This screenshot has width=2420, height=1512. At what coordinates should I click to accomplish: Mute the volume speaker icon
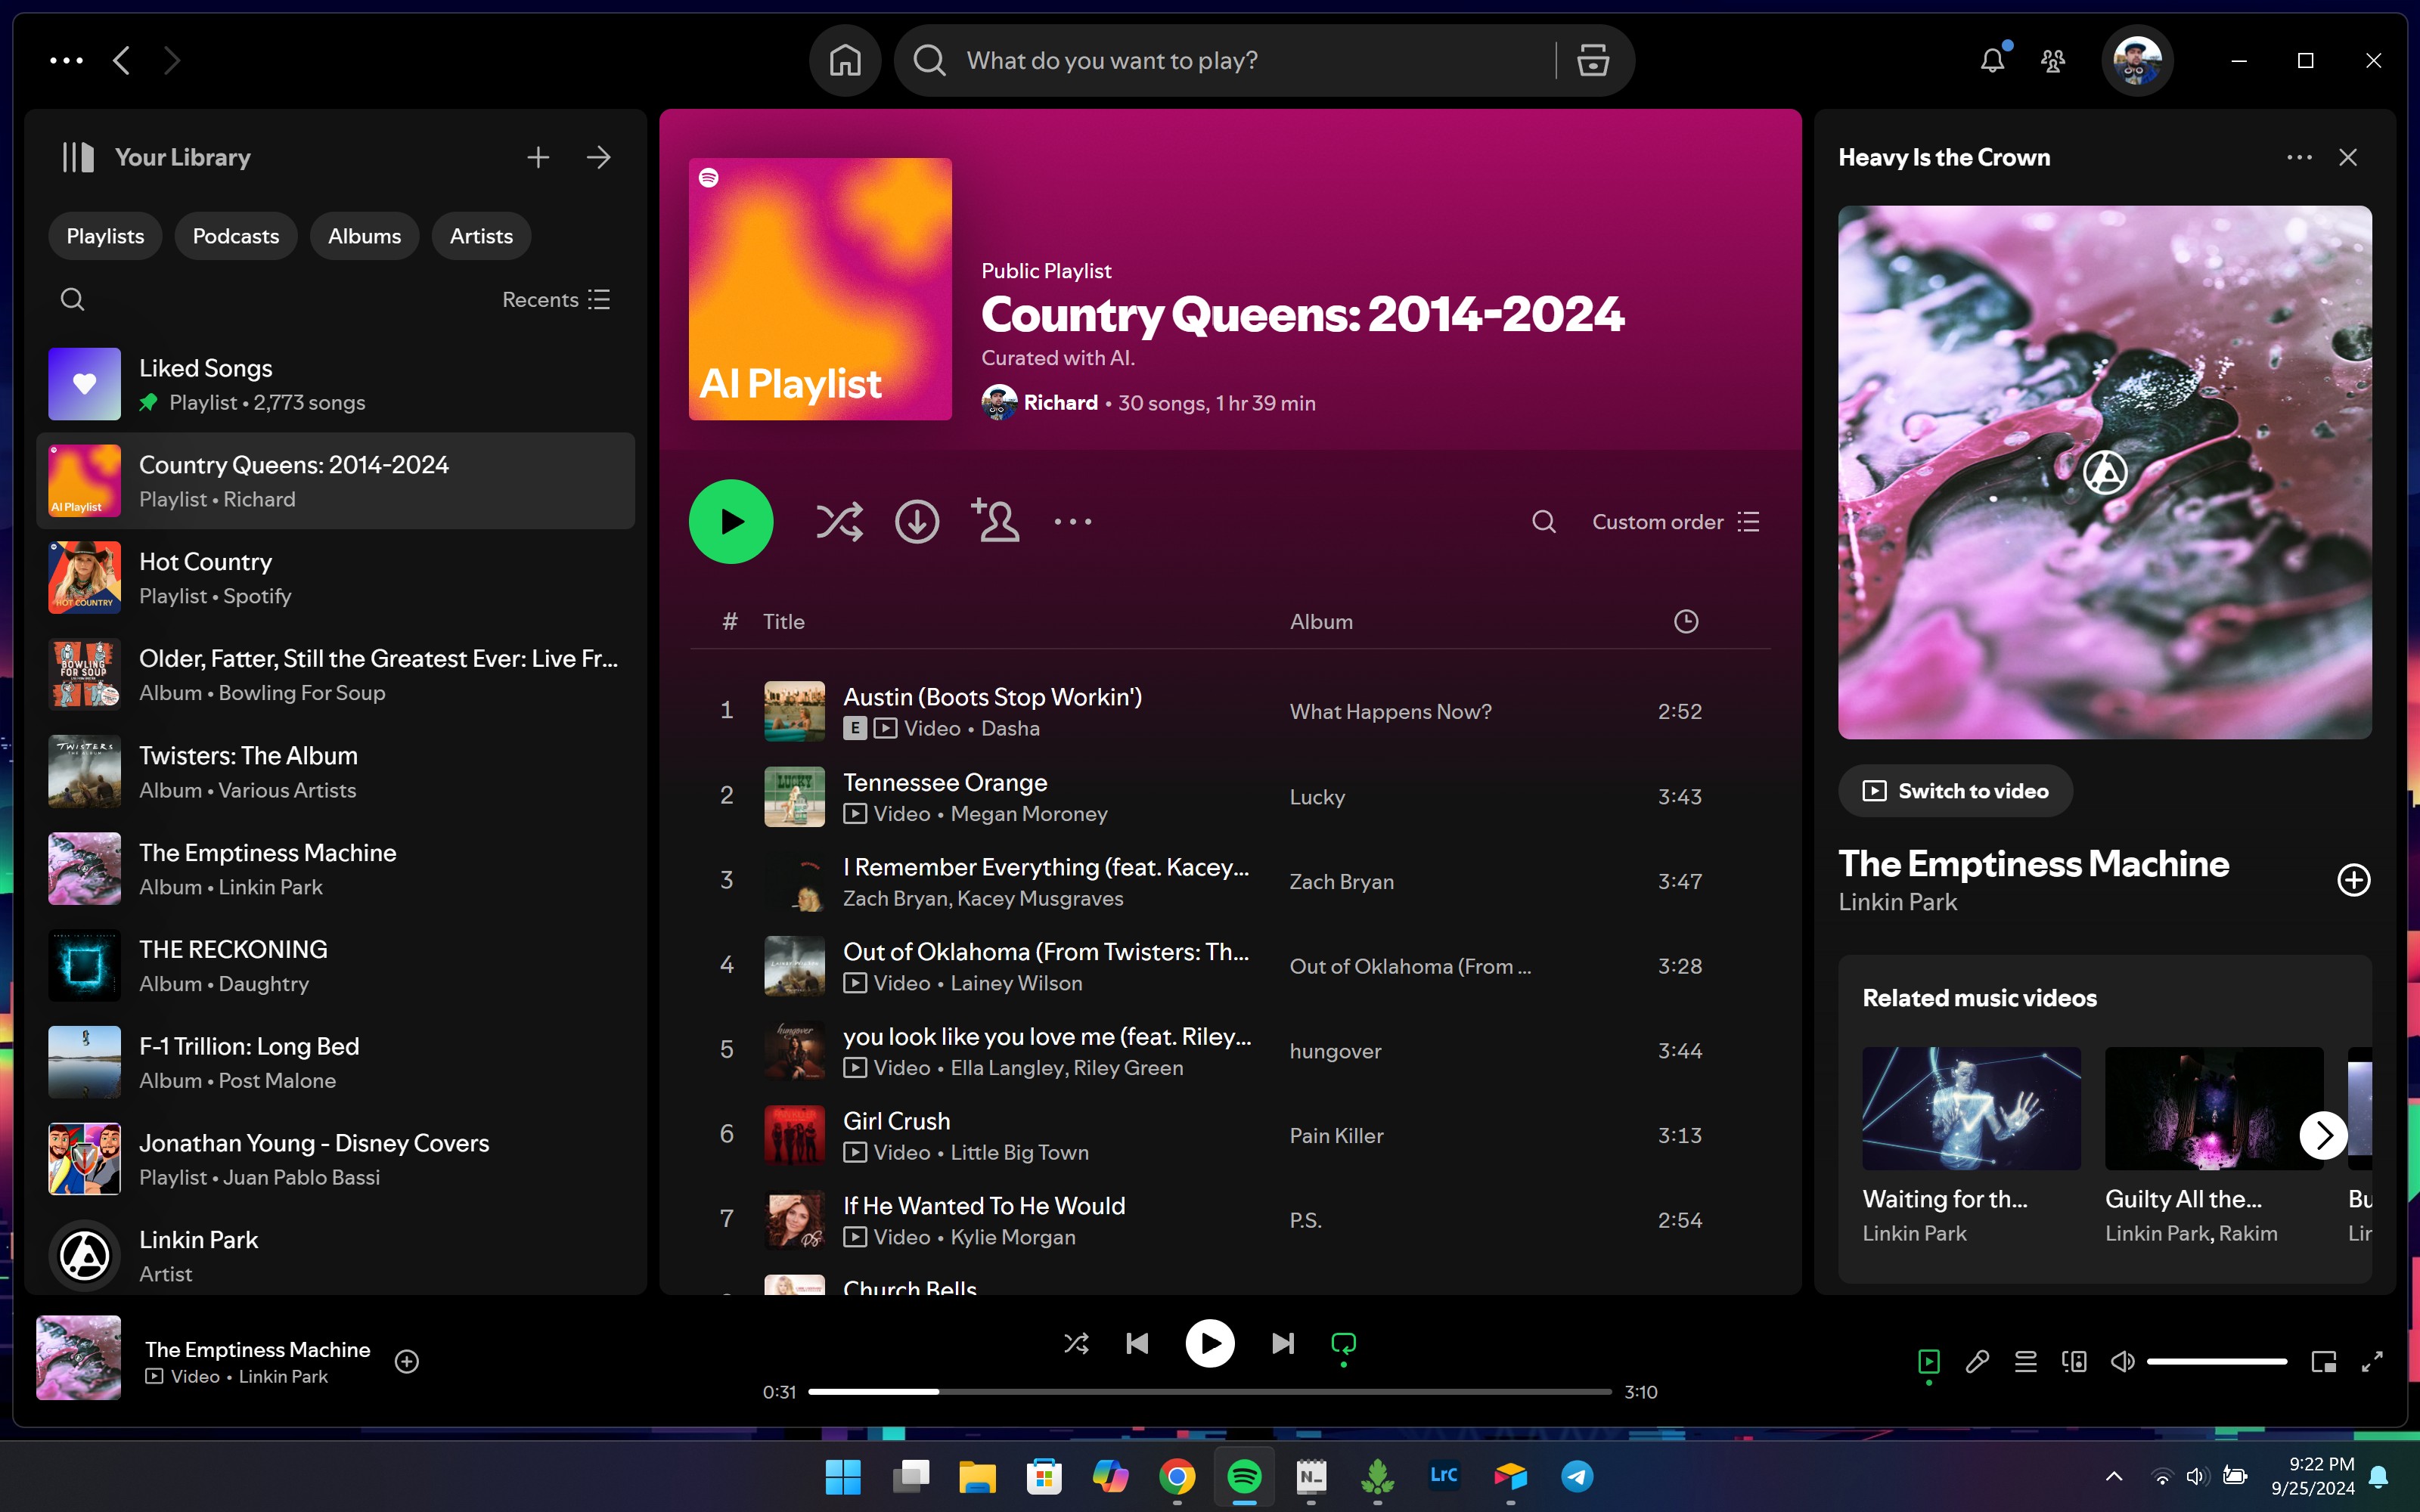coord(2122,1361)
